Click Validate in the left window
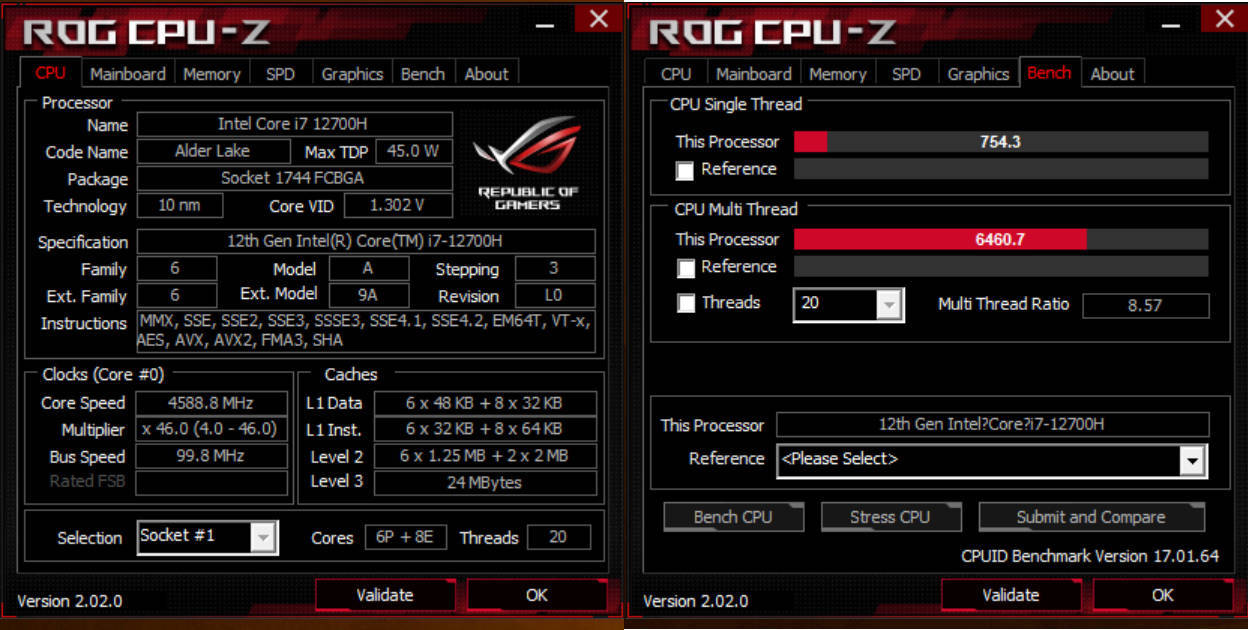 tap(385, 595)
